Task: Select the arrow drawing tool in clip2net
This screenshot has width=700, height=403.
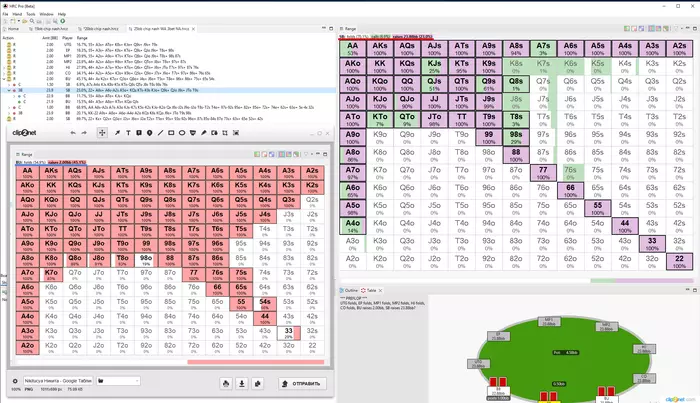Action: tap(117, 133)
